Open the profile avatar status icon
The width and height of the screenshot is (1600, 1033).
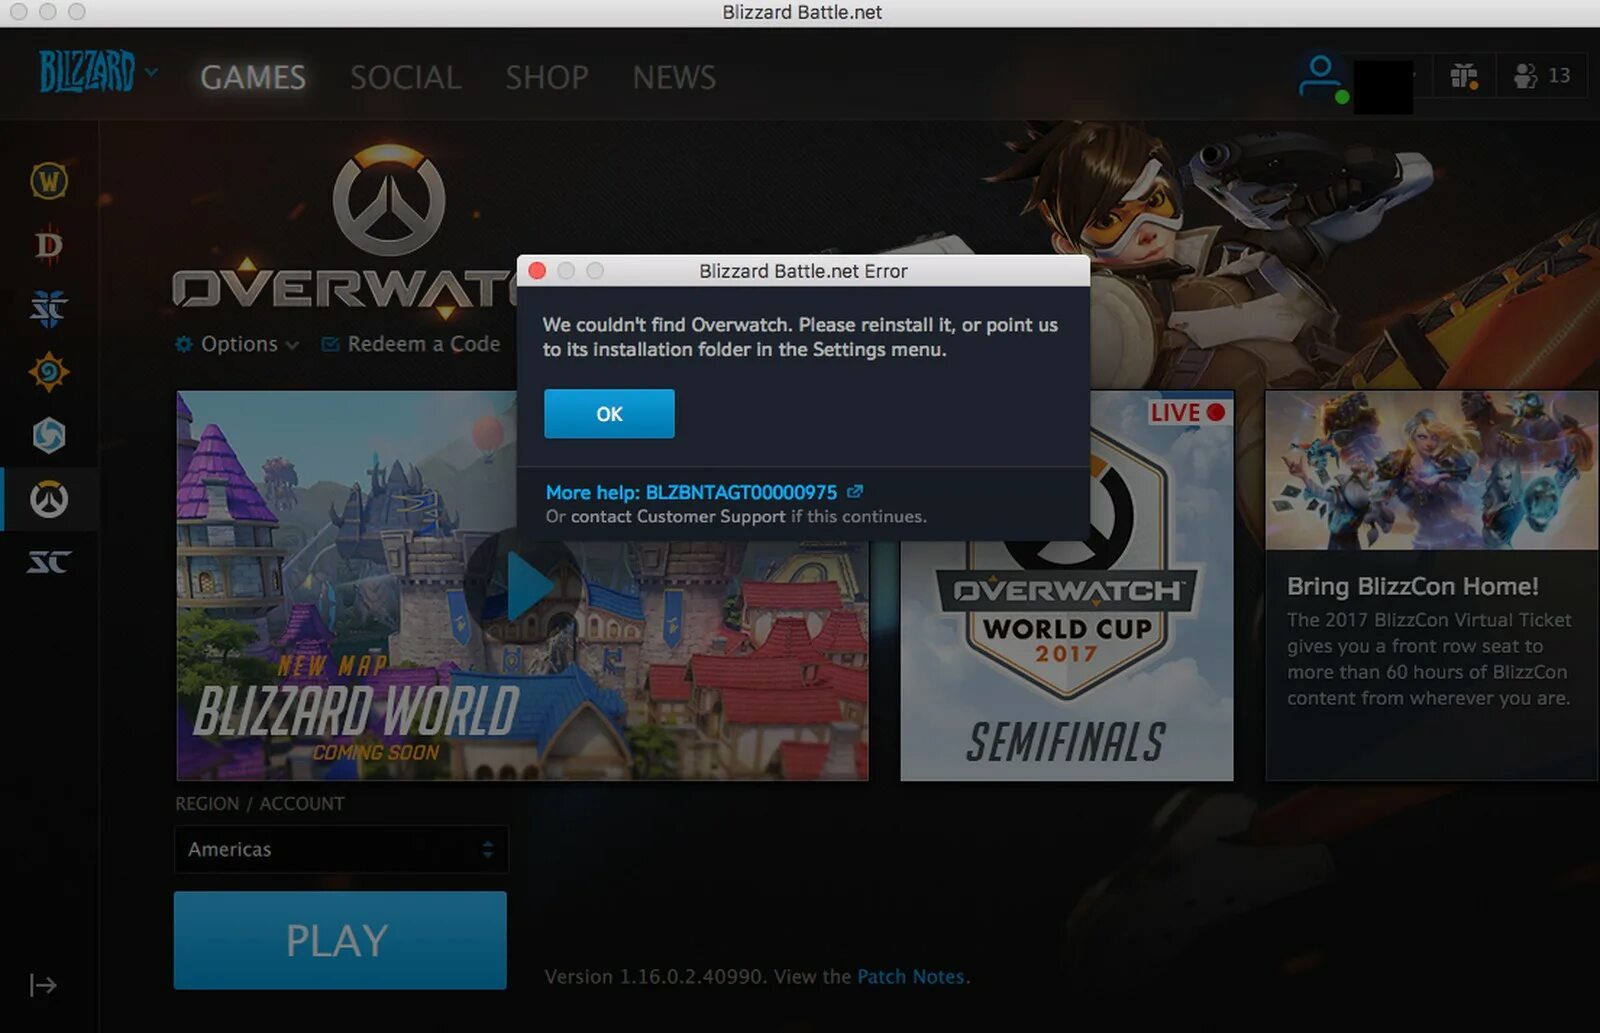tap(1322, 78)
